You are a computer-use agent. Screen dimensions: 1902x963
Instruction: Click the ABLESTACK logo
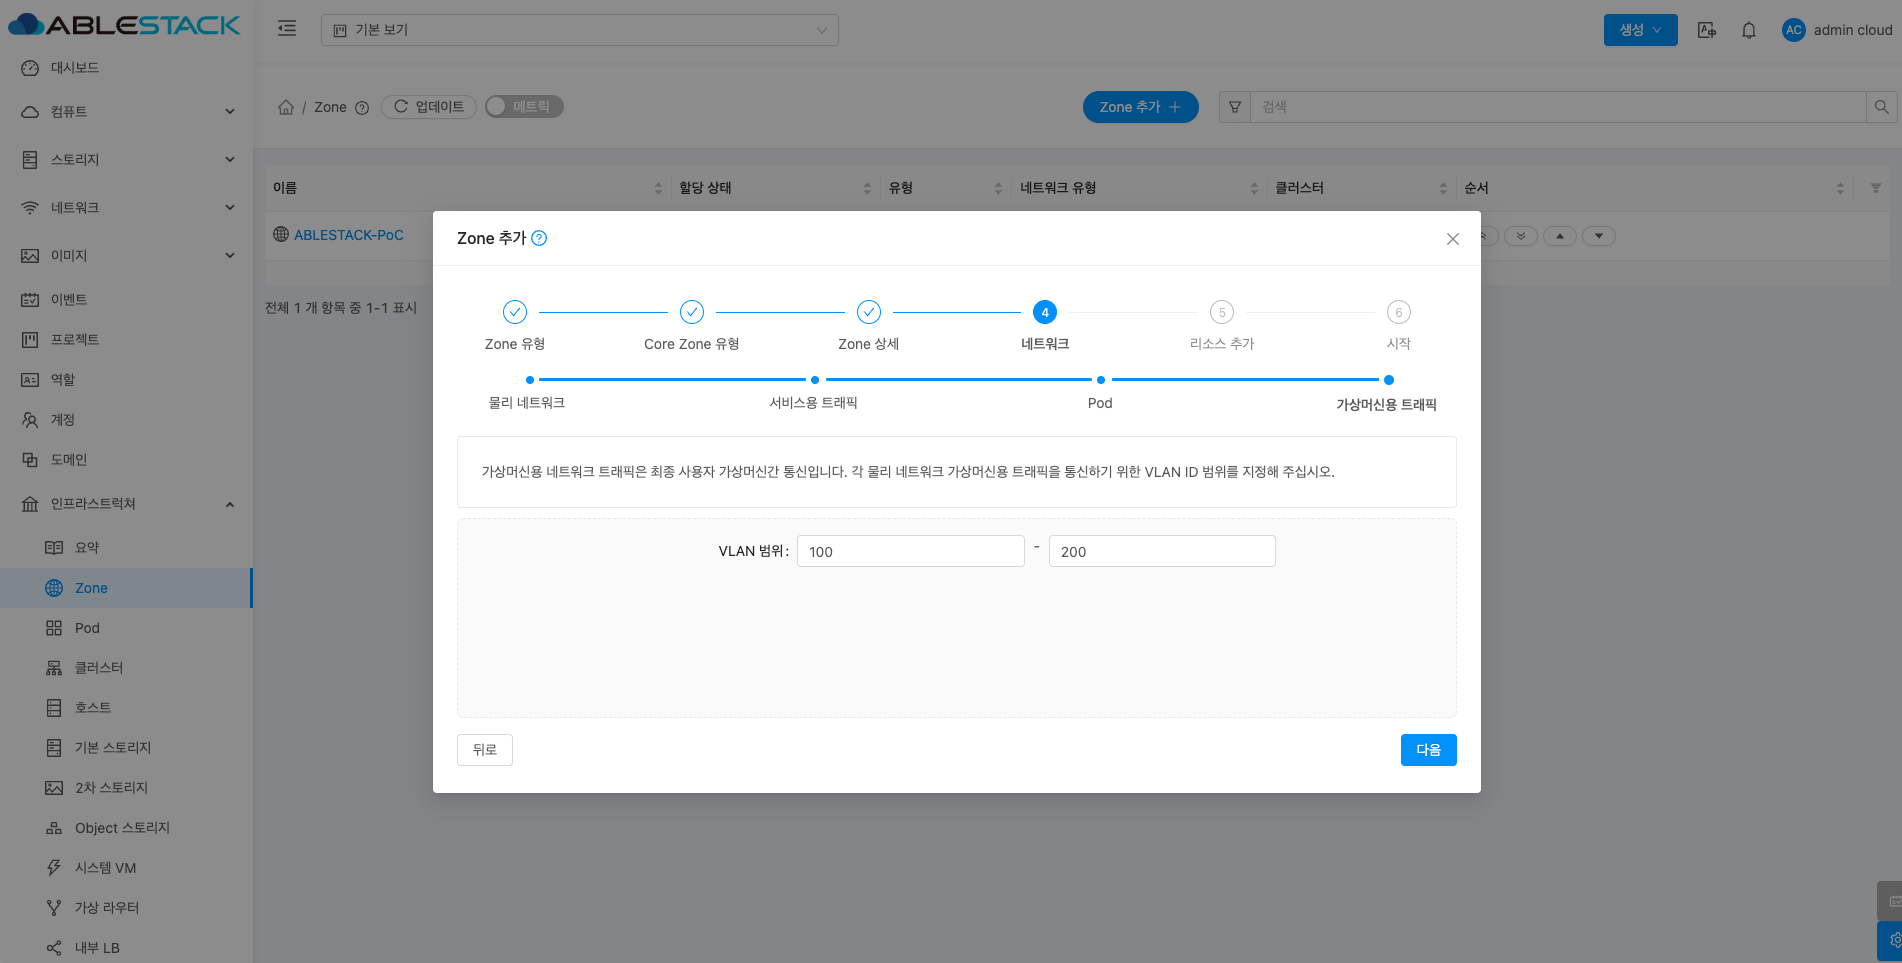pyautogui.click(x=124, y=25)
